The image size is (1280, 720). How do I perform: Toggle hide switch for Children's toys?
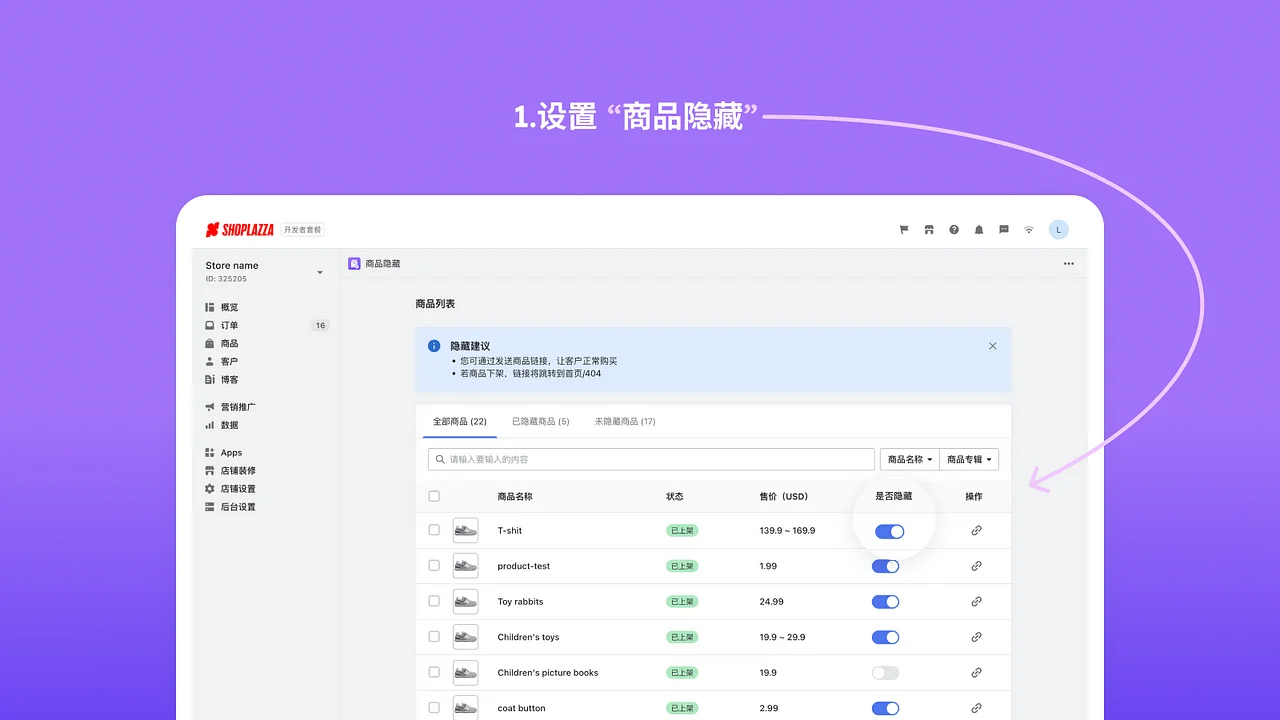(x=886, y=637)
